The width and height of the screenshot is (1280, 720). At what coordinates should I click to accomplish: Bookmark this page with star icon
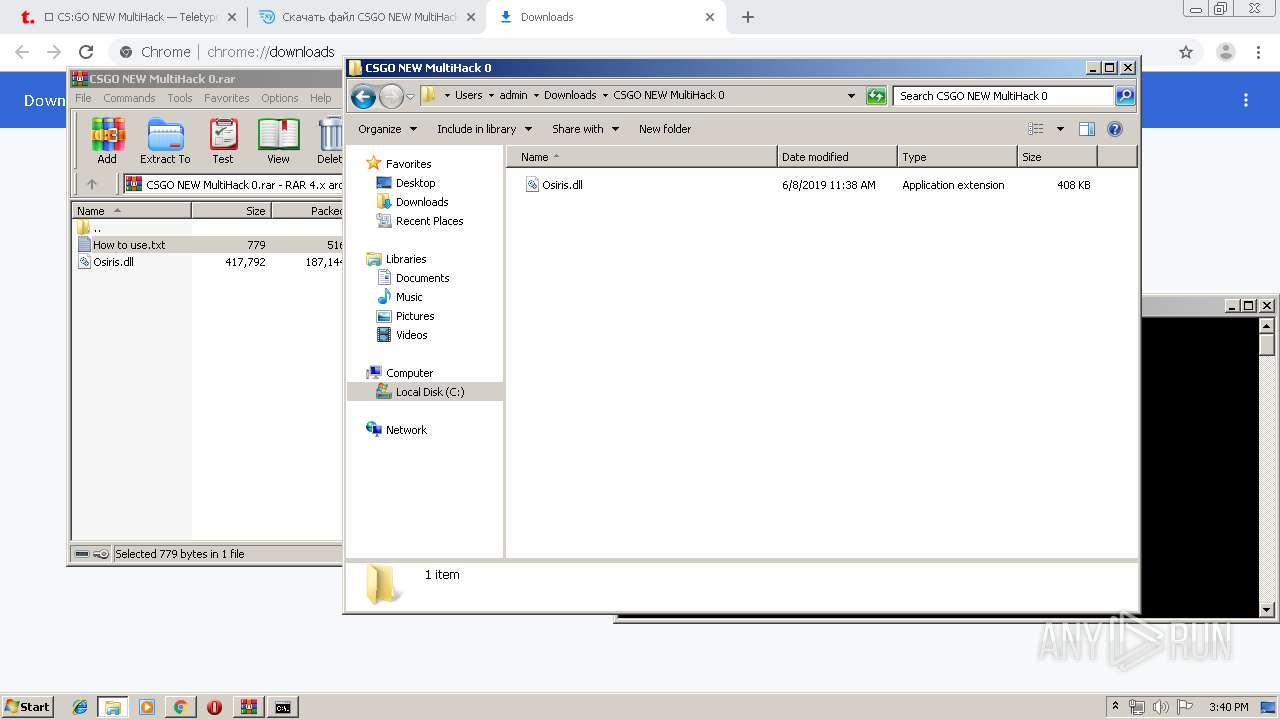1186,52
